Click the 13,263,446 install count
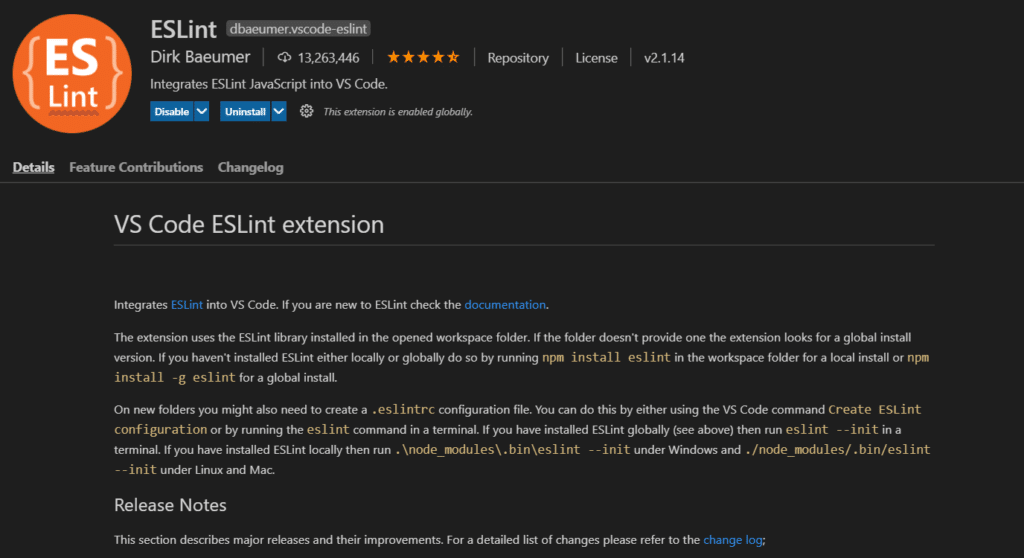 328,57
